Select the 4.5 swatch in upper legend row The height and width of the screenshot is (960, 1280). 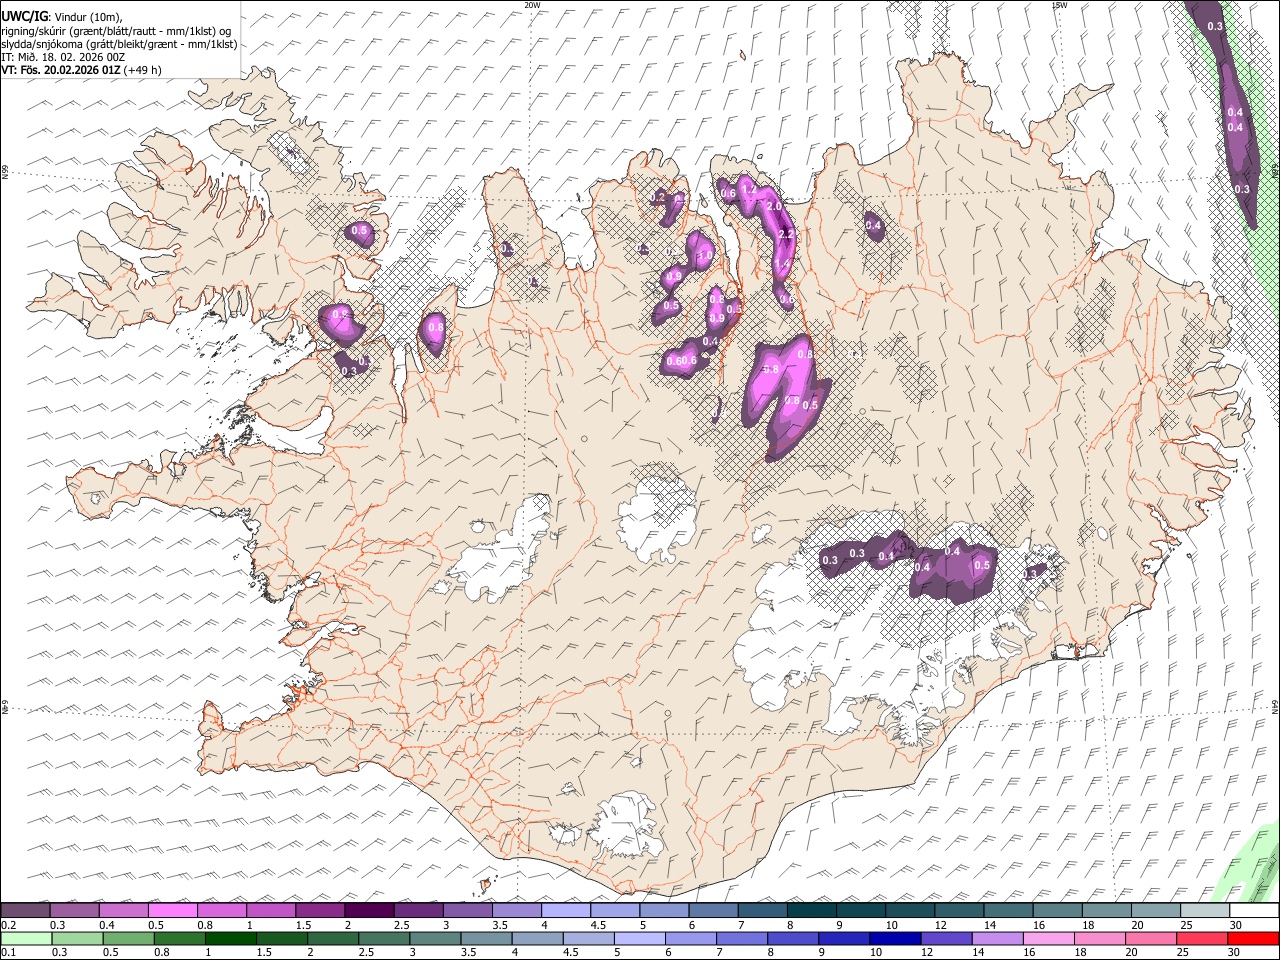pos(614,911)
